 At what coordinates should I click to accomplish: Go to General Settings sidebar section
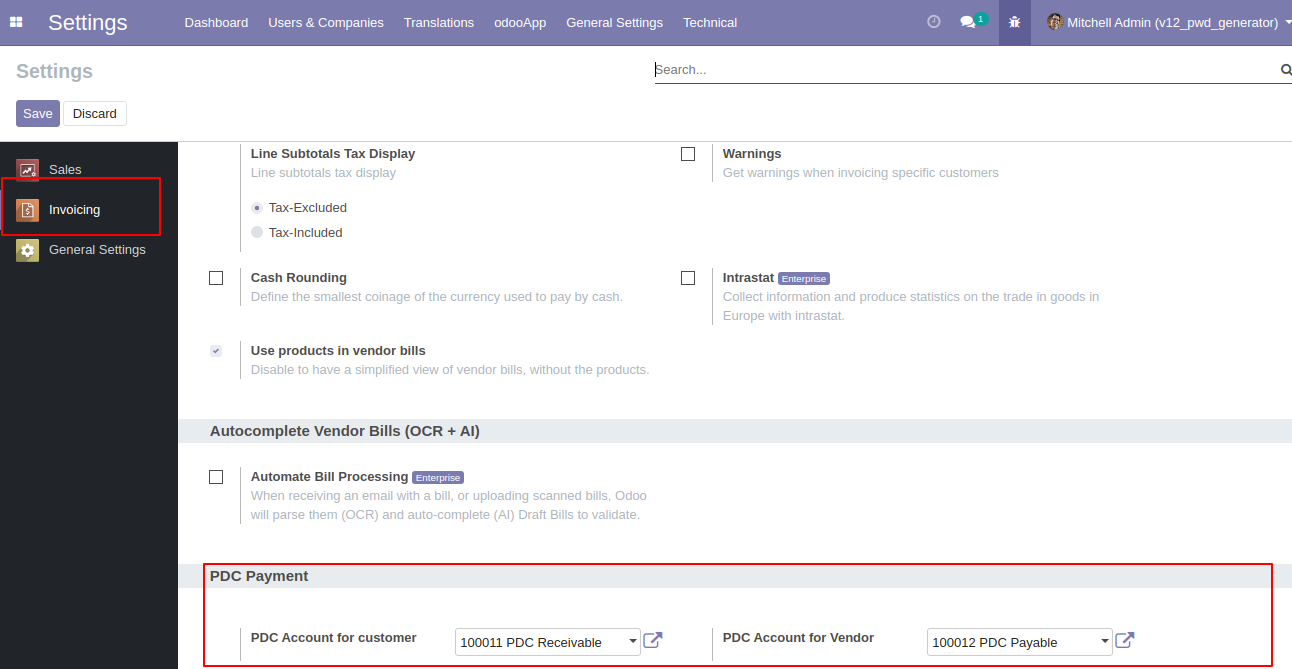[89, 250]
